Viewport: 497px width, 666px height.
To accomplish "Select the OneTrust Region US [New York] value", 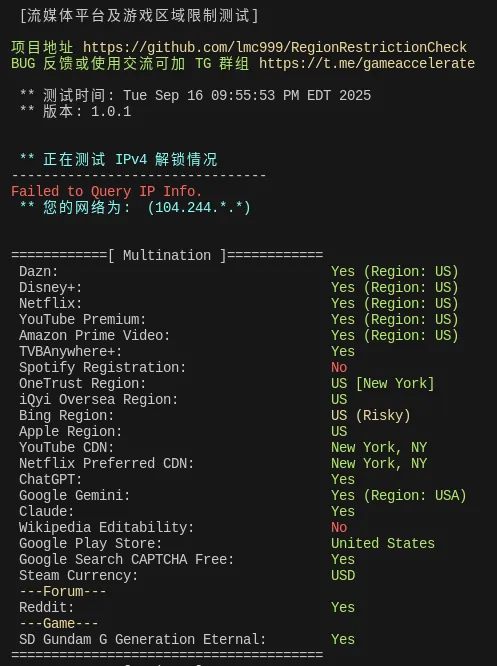I will pos(383,384).
